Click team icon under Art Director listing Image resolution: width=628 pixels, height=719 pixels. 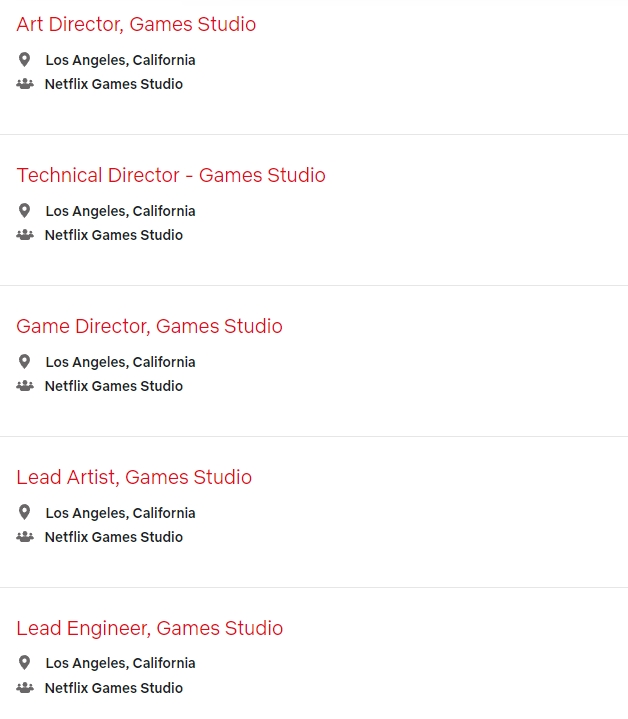[x=25, y=84]
